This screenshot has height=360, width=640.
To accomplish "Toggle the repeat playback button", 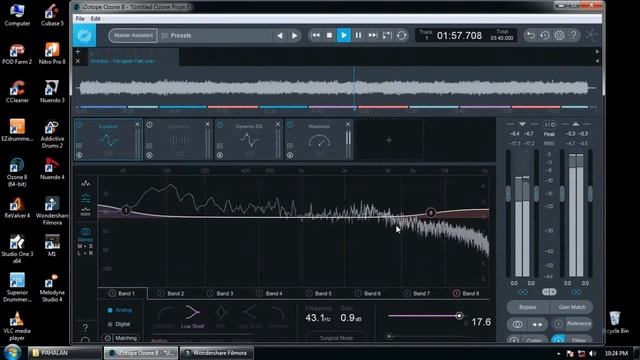I will point(402,36).
